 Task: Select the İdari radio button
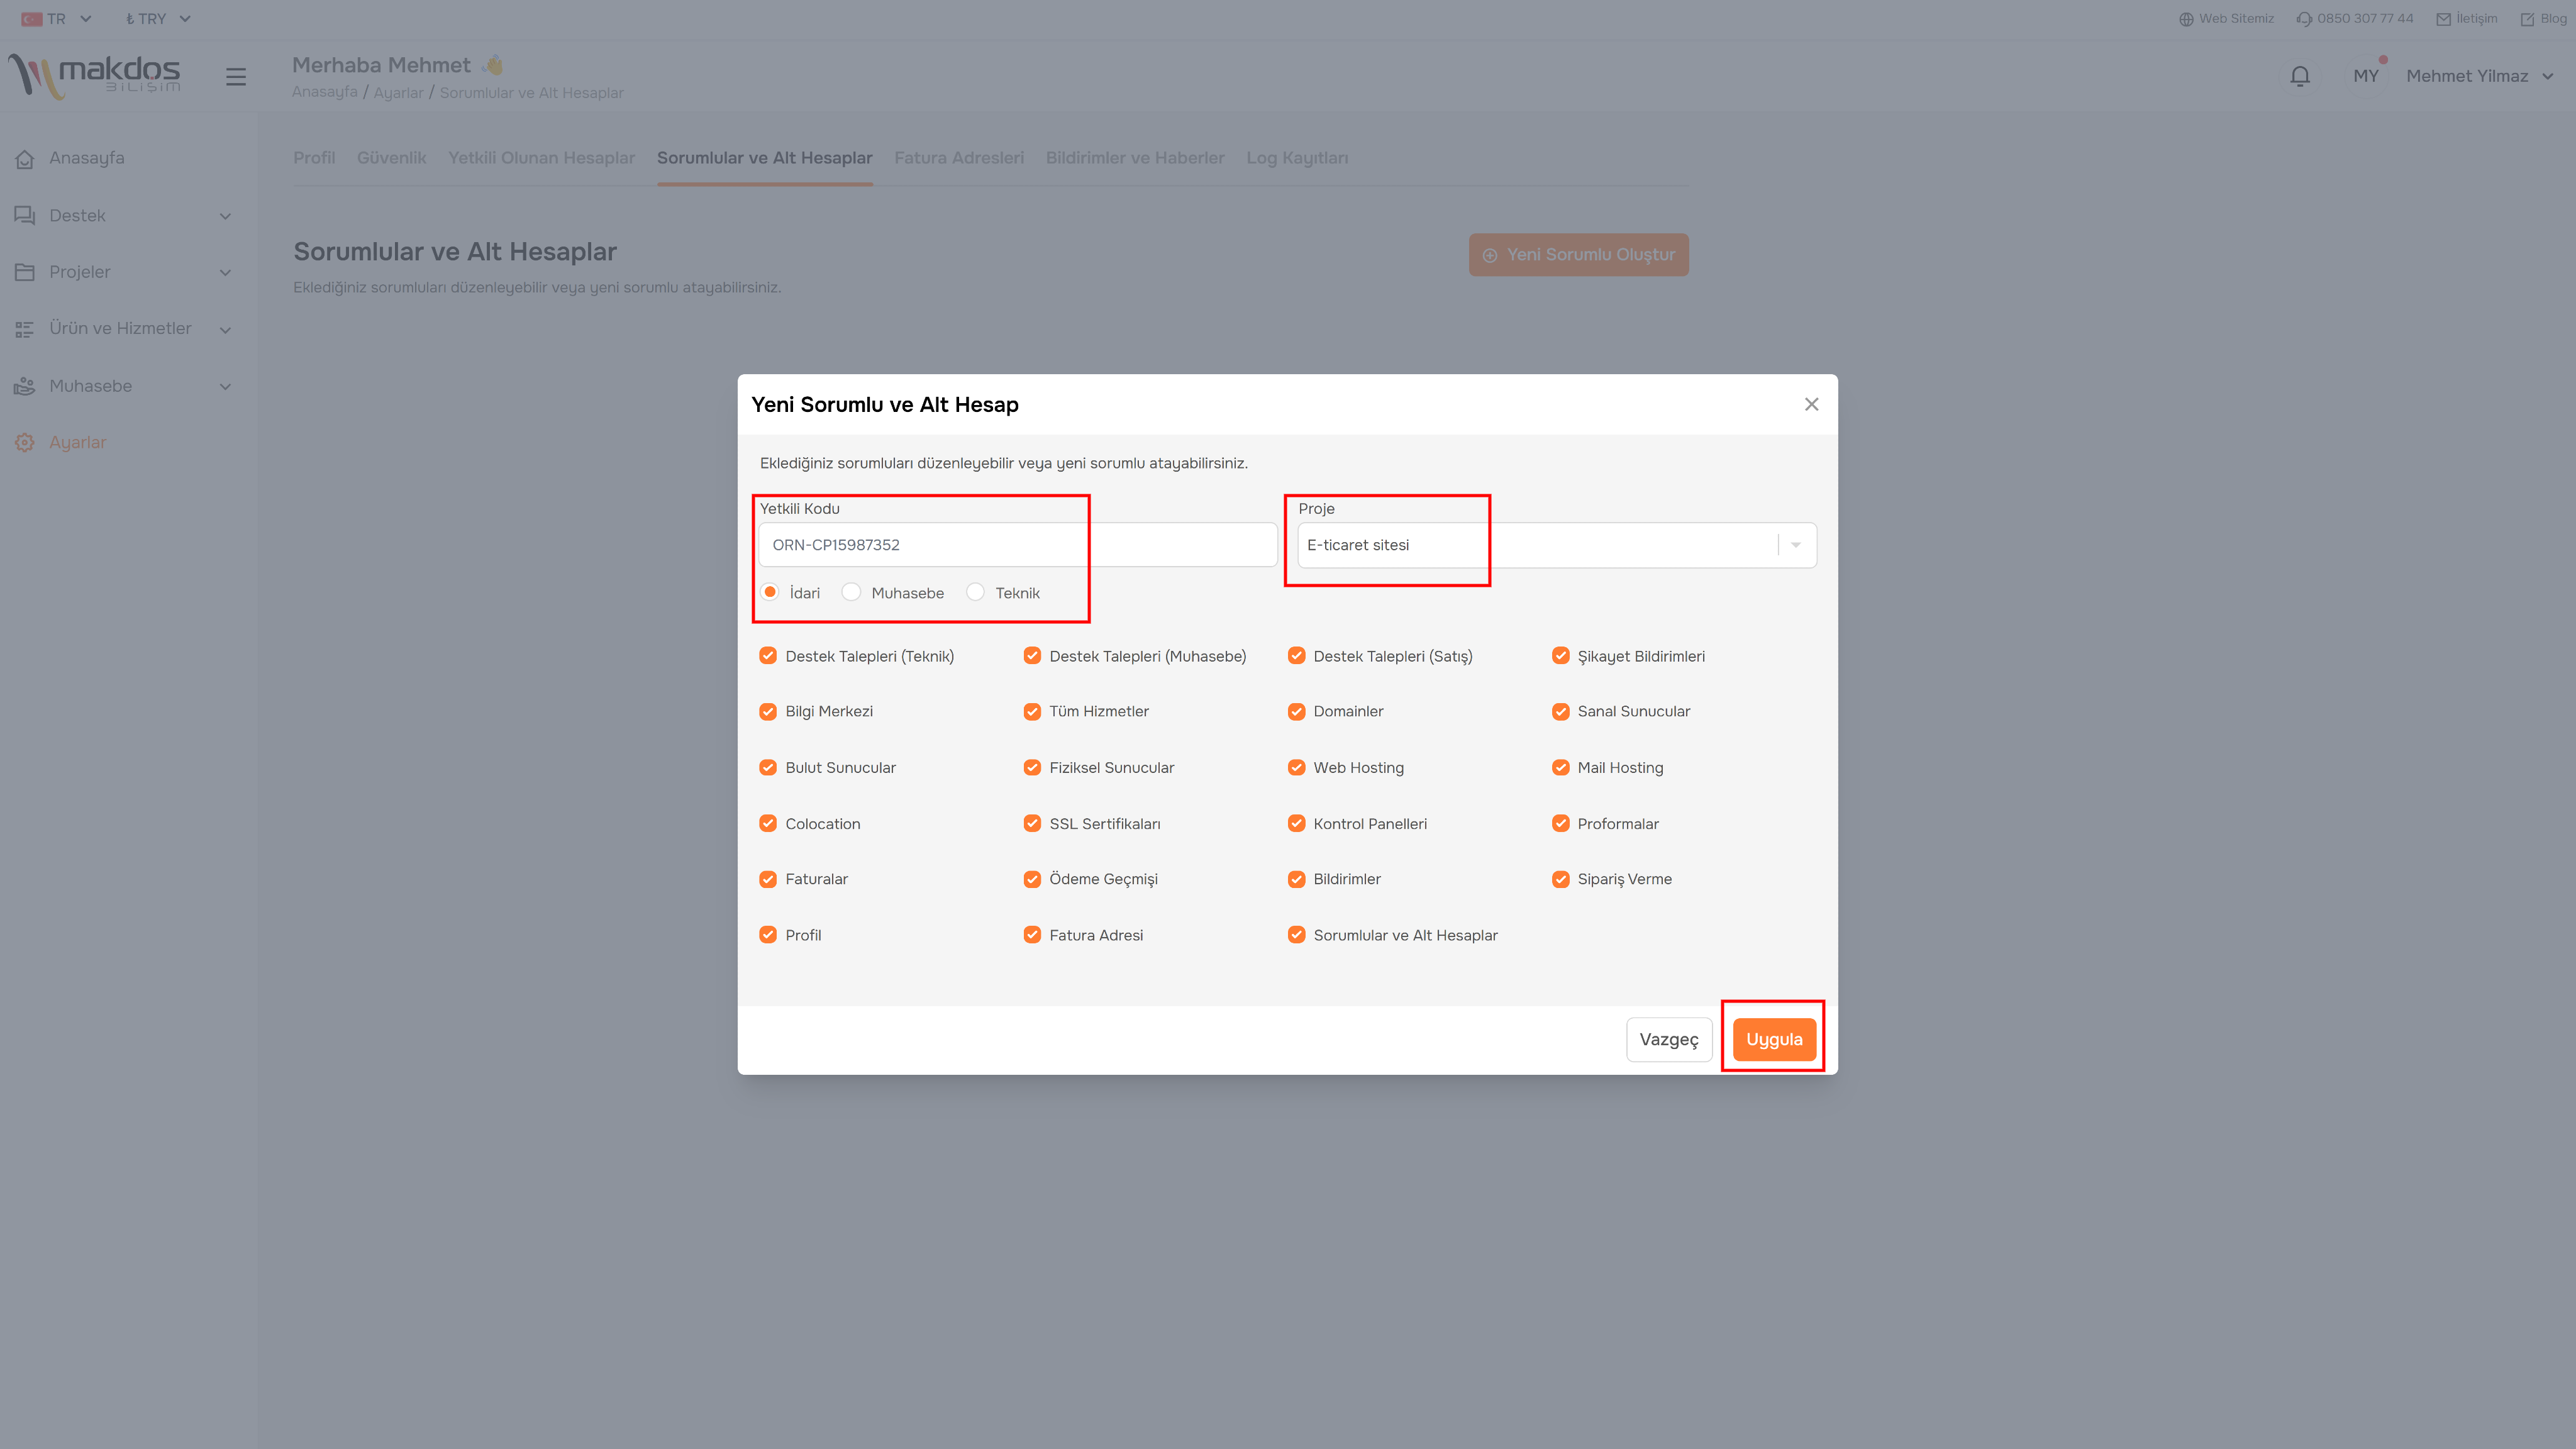[x=770, y=592]
